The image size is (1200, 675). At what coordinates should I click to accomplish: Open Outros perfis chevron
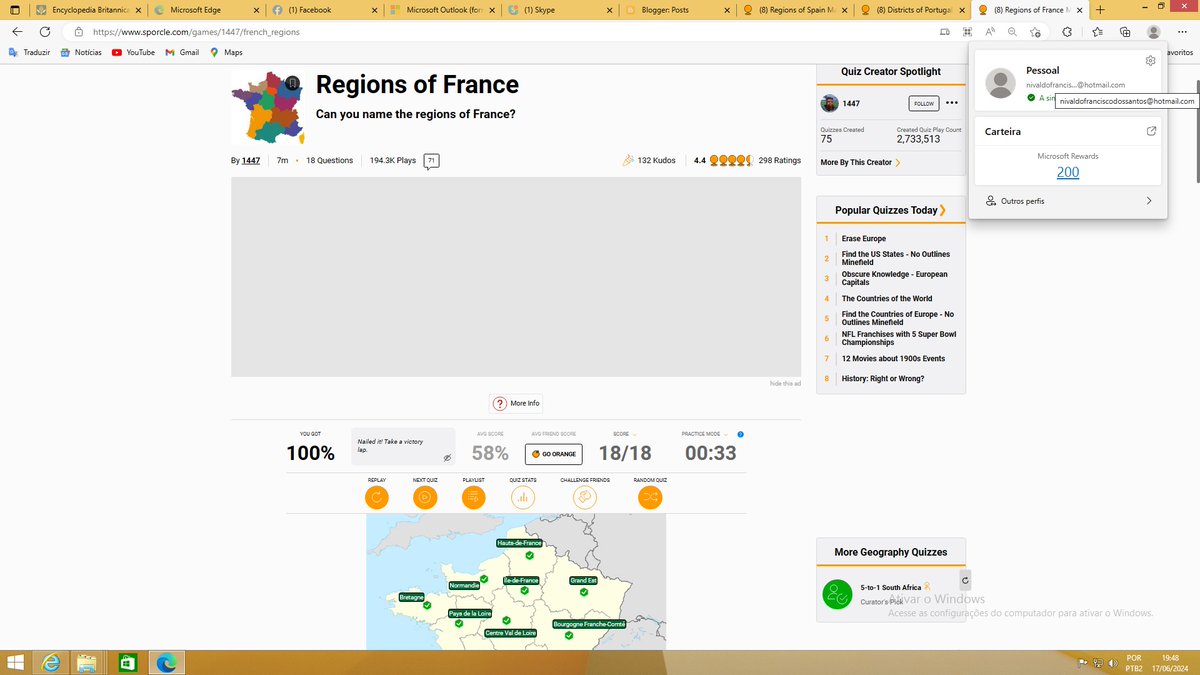point(1149,200)
